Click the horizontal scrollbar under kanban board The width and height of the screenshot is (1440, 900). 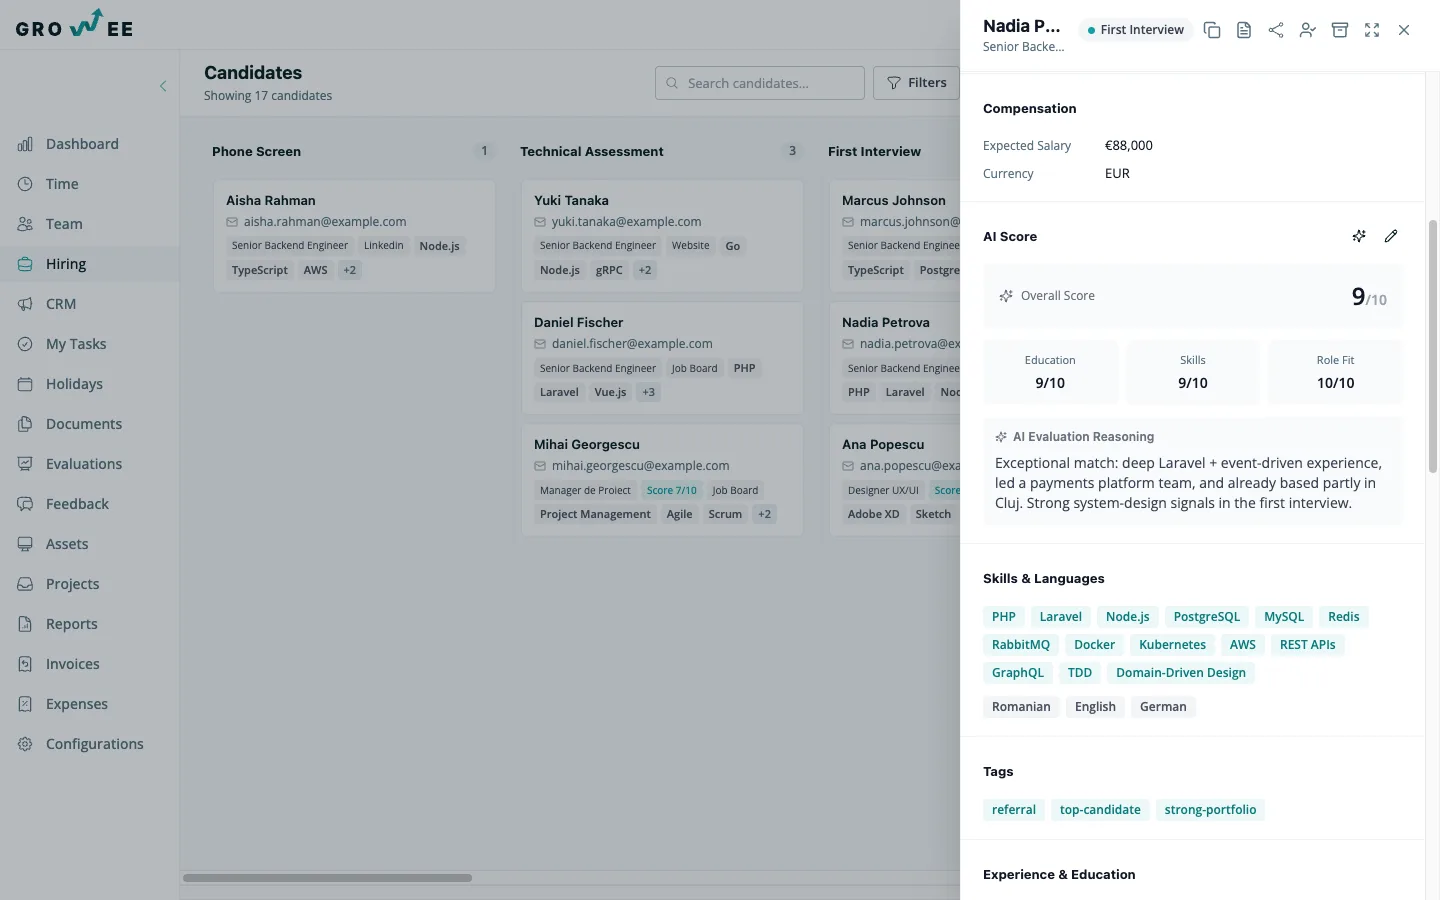click(x=327, y=878)
